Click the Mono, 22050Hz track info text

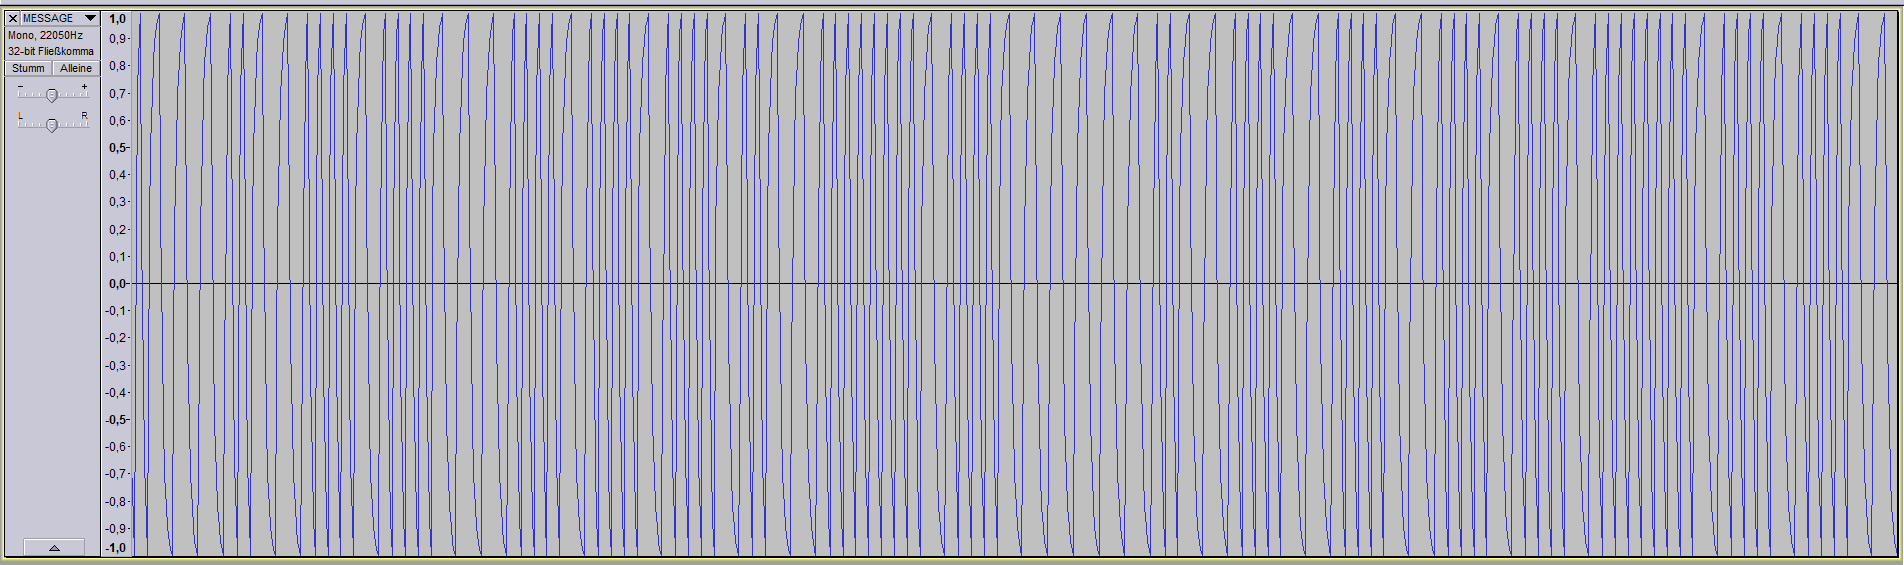[x=45, y=35]
